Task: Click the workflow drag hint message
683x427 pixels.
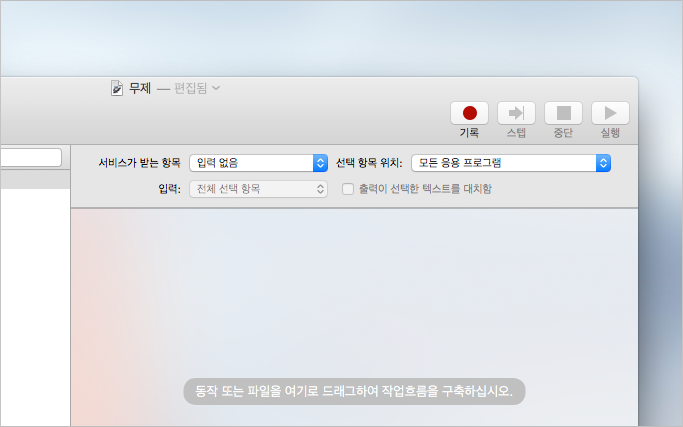Action: point(354,391)
